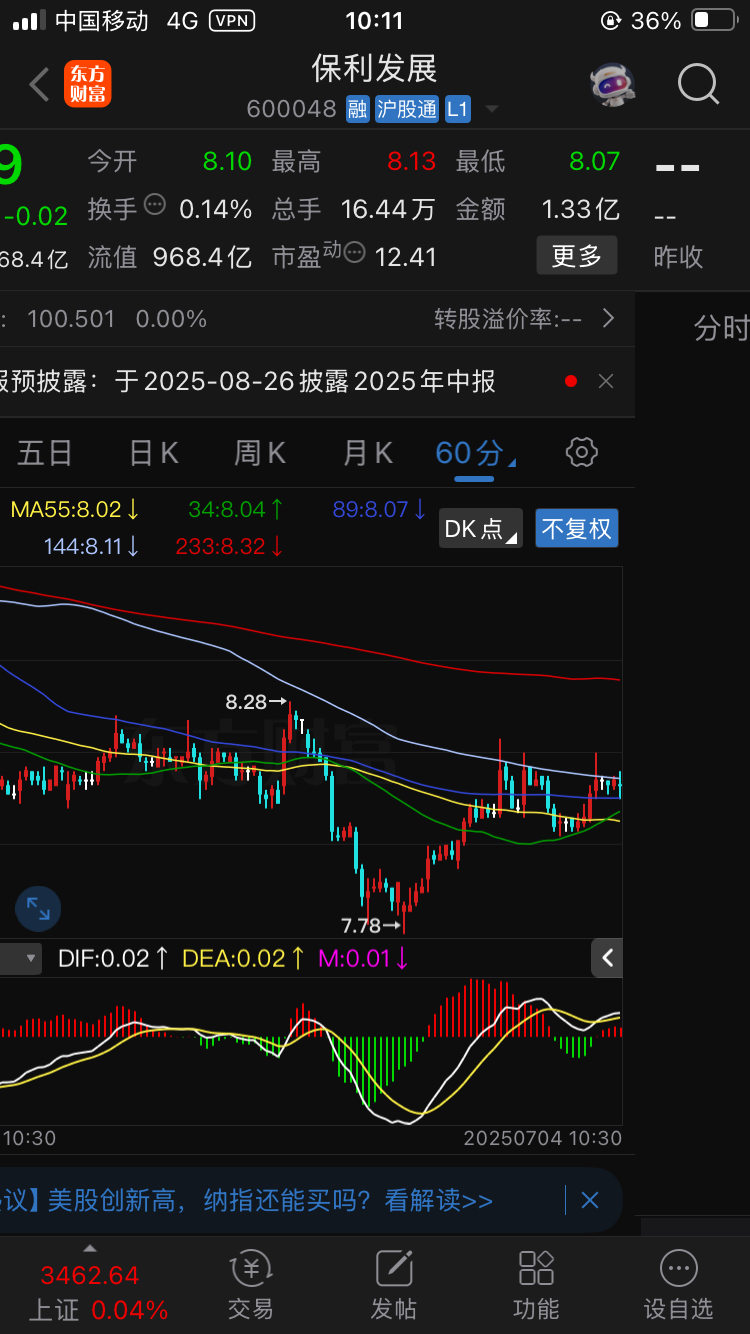Tap 总手 16.44万 value
This screenshot has width=750, height=1334.
click(x=388, y=209)
